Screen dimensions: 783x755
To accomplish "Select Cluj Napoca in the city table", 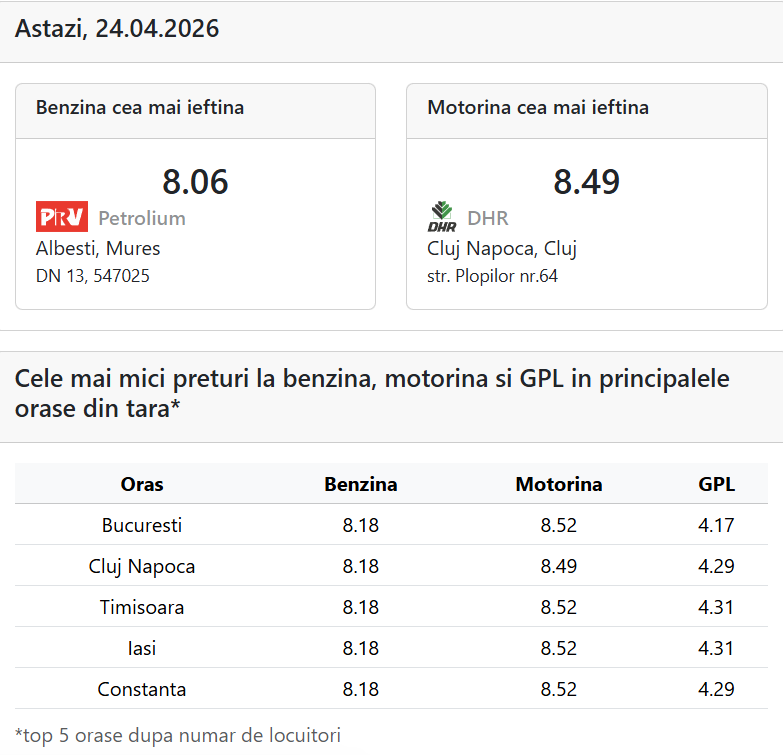I will 142,566.
